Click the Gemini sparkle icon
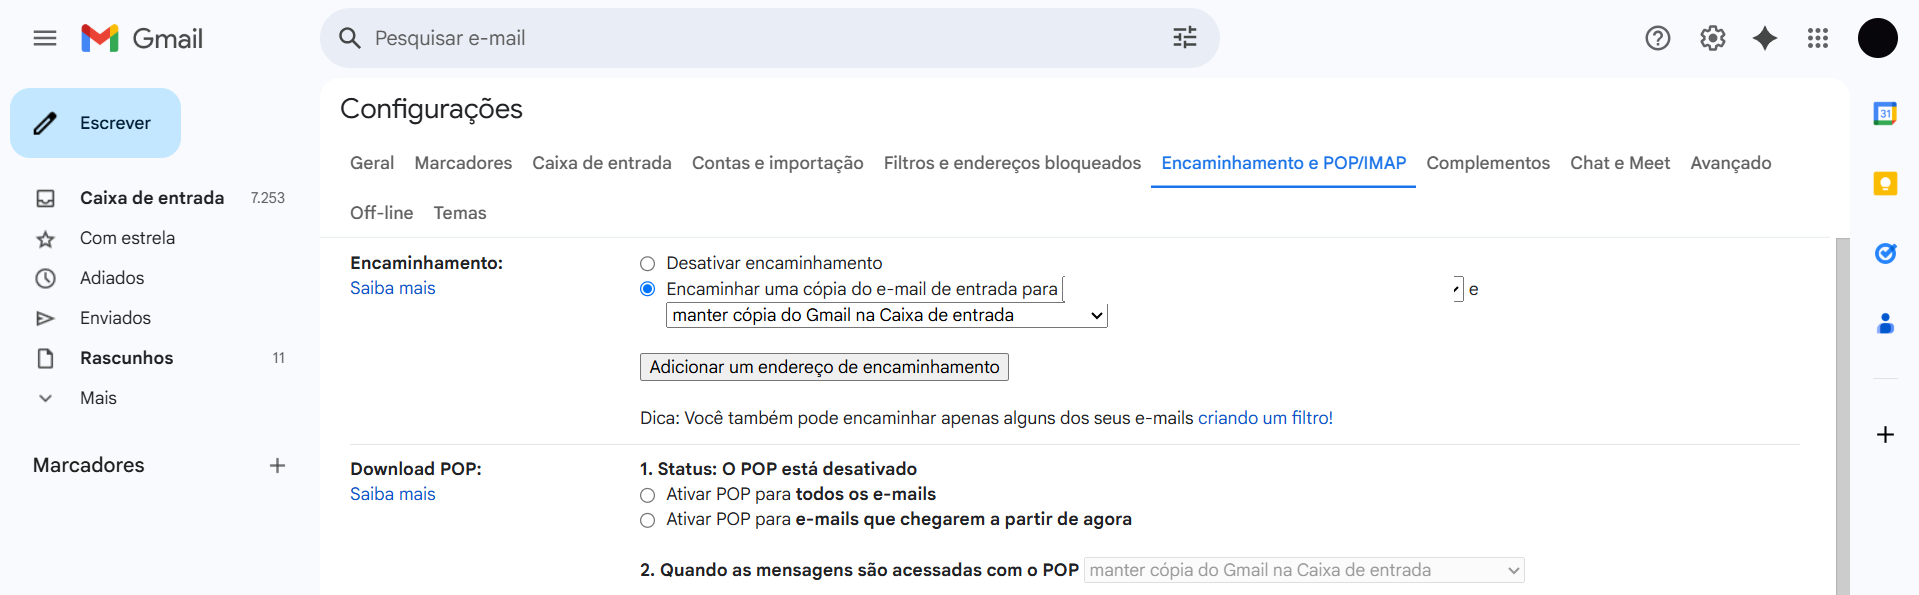Screen dimensions: 1919x595 coord(1765,38)
